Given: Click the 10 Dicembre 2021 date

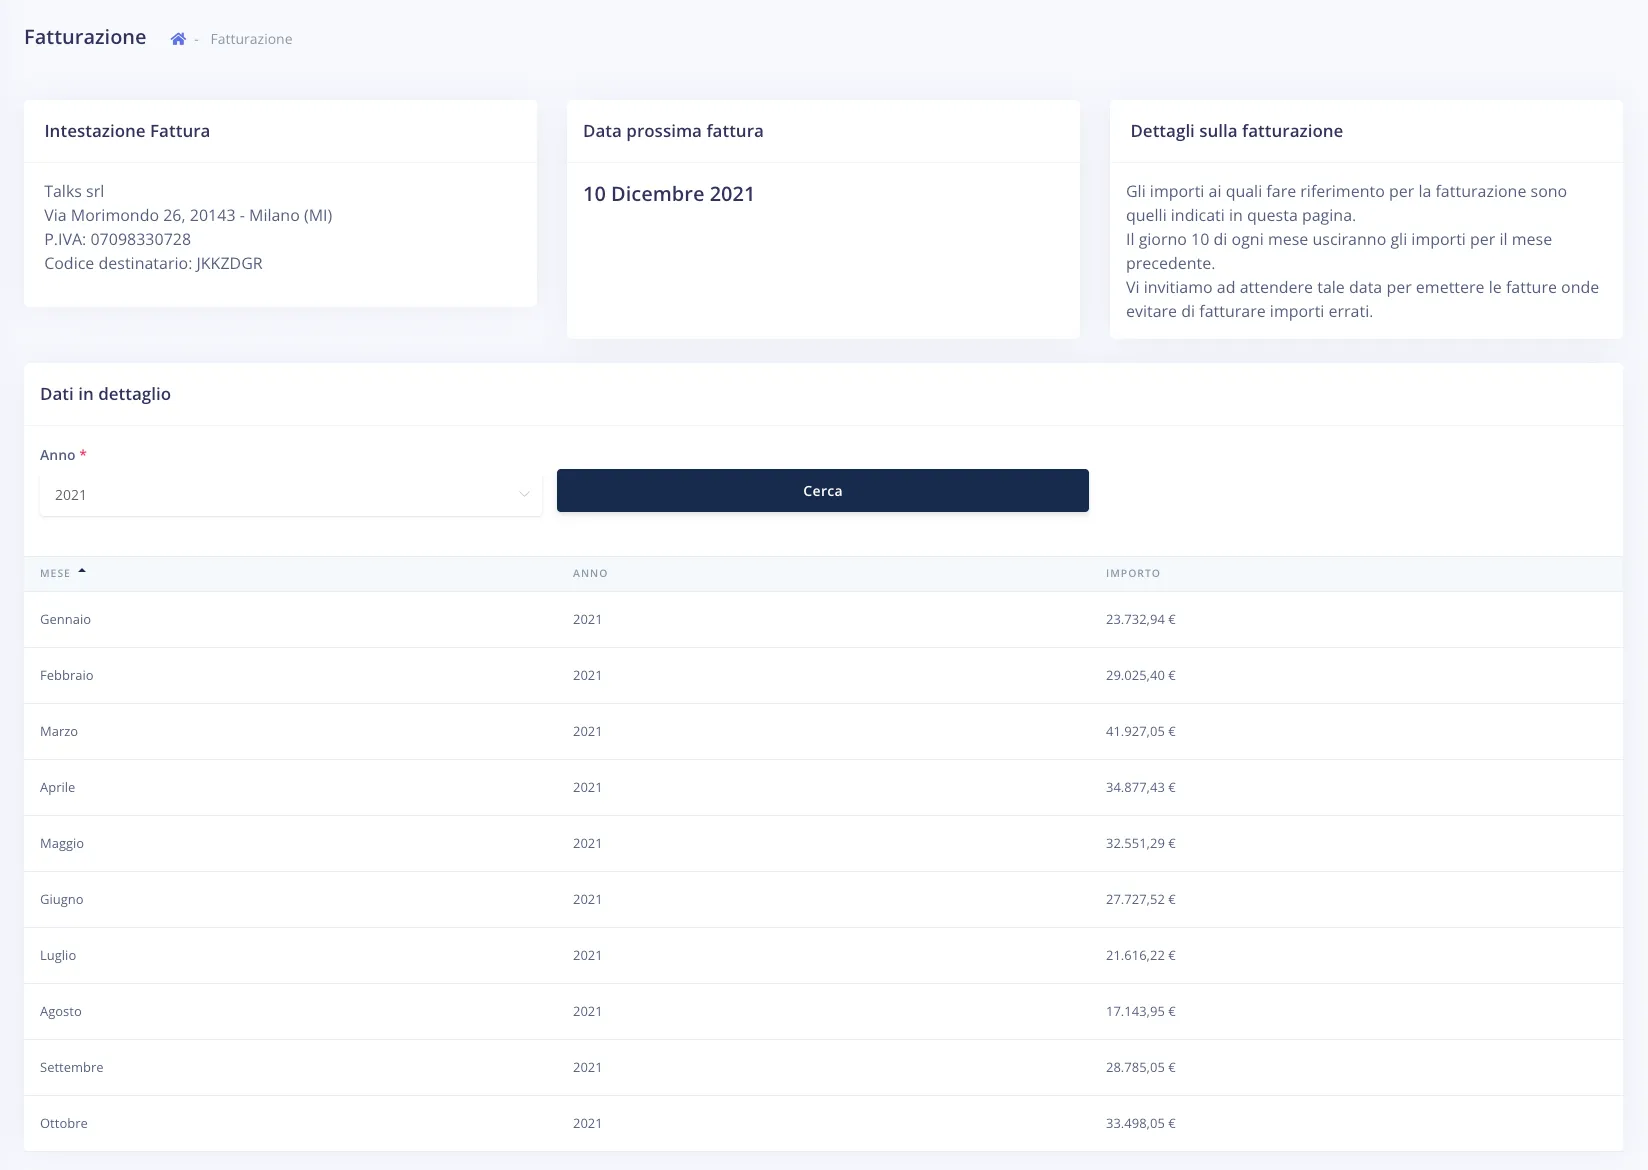Looking at the screenshot, I should (x=669, y=194).
